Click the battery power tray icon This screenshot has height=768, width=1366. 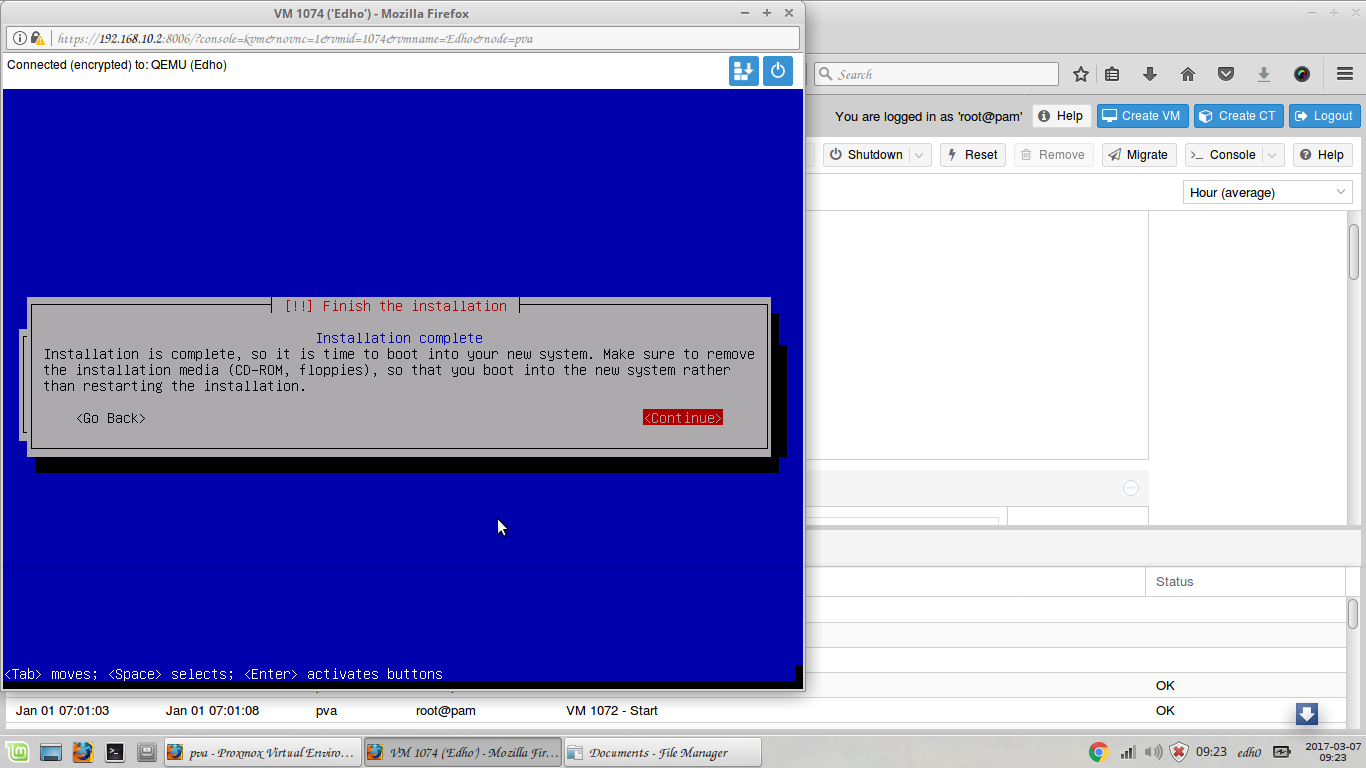[x=1282, y=752]
